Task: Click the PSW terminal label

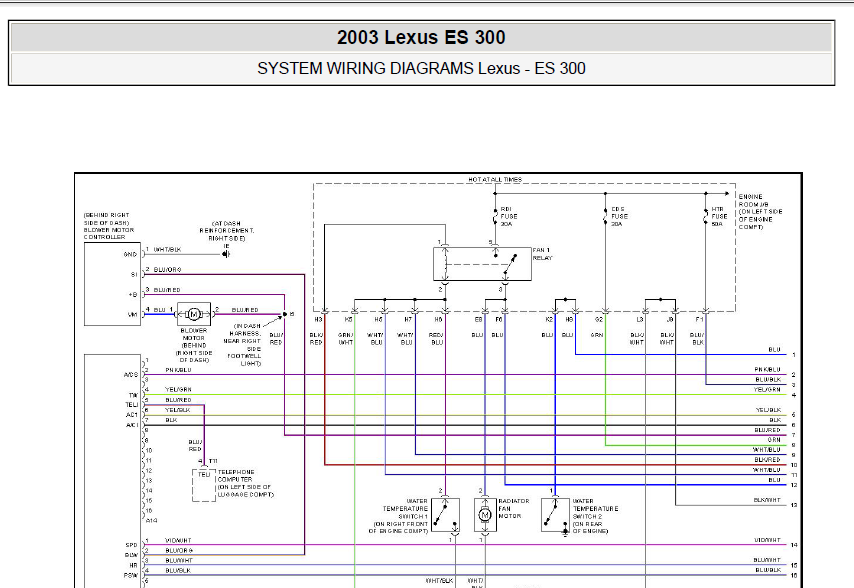Action: tap(131, 575)
